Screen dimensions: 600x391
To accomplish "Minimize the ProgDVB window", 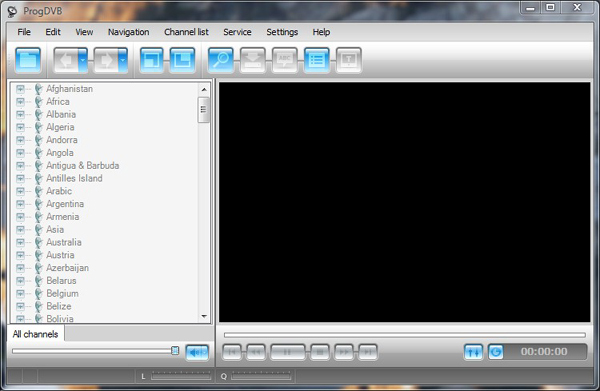I will (530, 8).
